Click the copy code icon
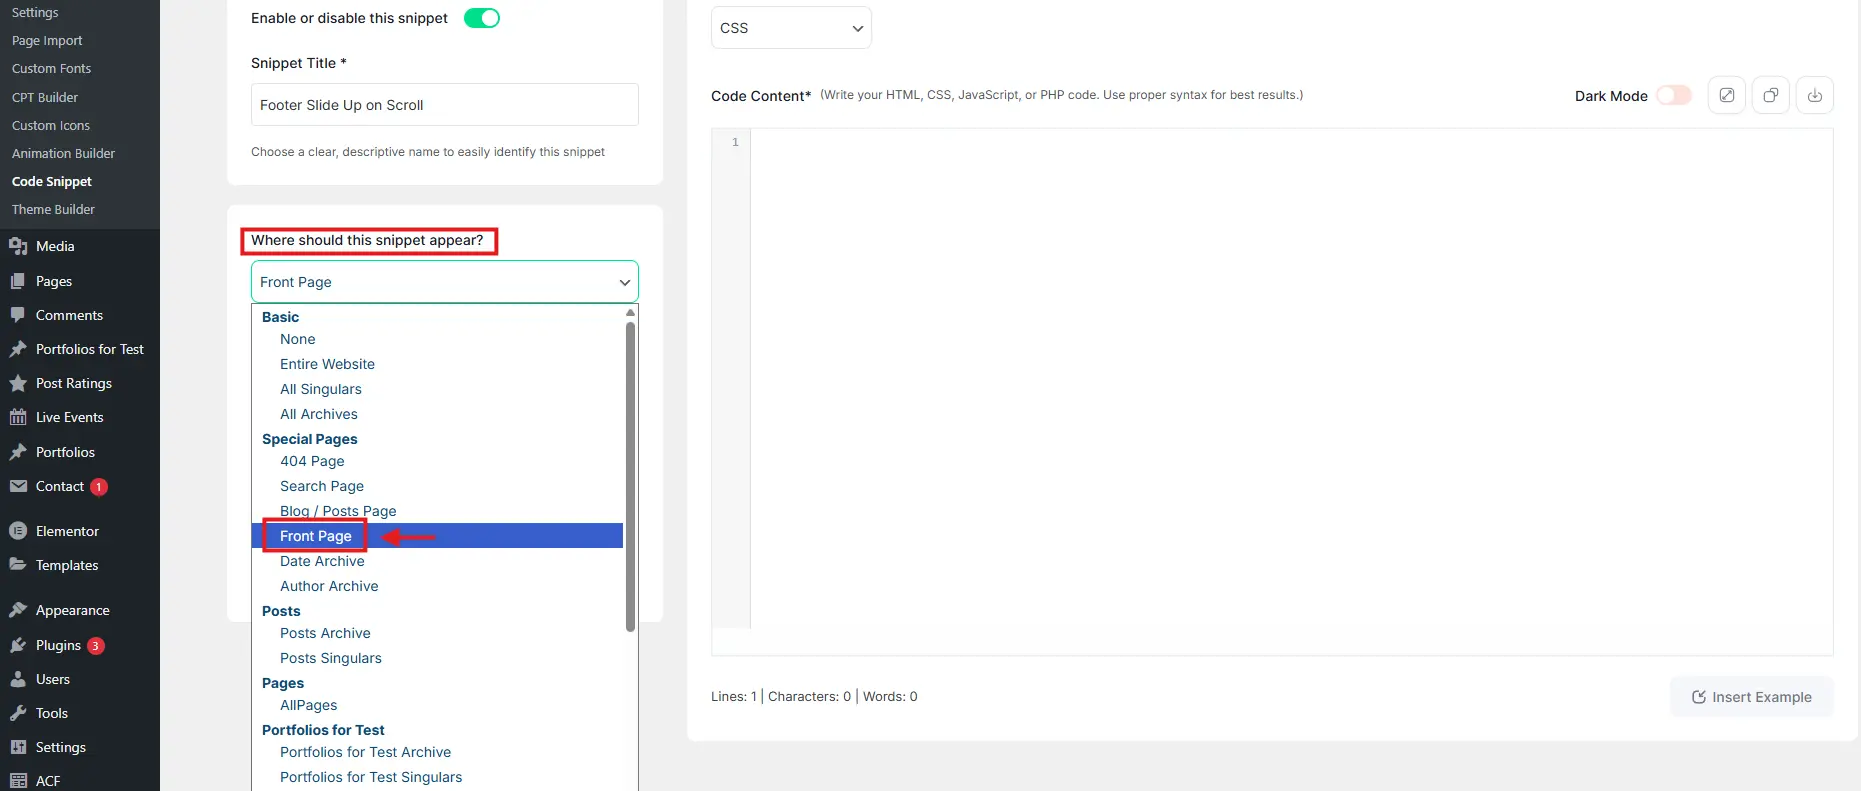The width and height of the screenshot is (1861, 791). (x=1770, y=96)
